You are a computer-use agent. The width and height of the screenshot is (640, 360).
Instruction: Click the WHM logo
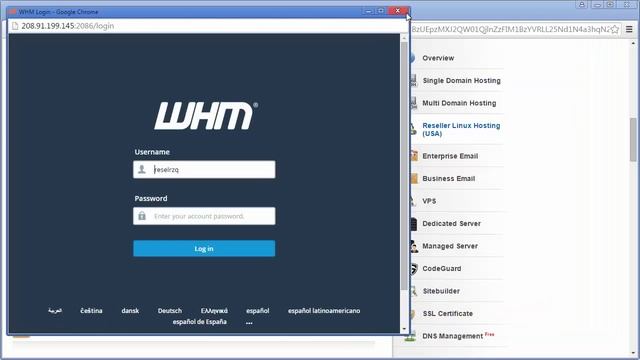click(x=206, y=116)
